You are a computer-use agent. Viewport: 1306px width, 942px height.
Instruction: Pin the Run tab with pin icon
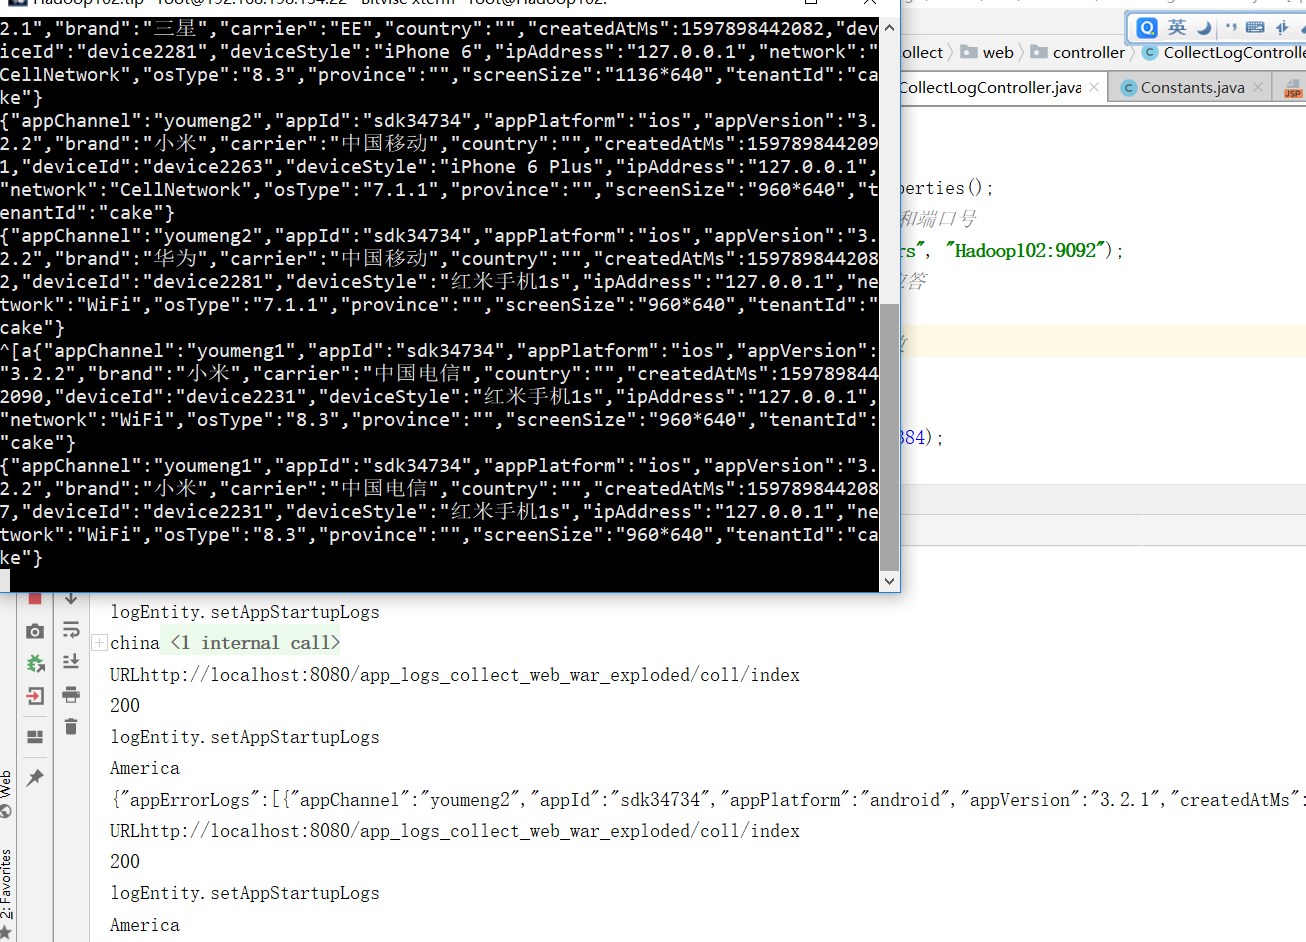[x=35, y=777]
